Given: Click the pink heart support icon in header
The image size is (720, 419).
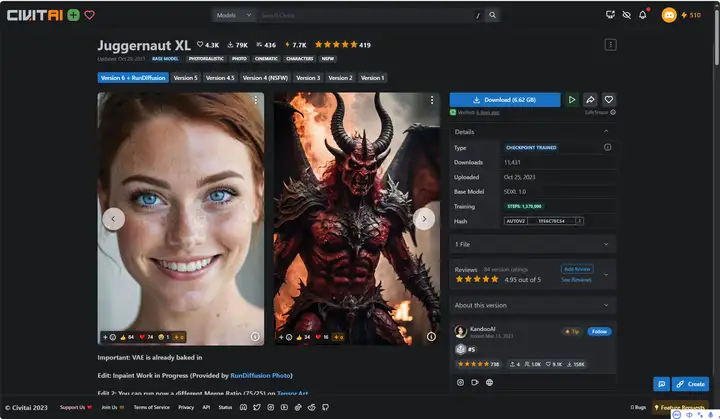Looking at the screenshot, I should point(90,15).
